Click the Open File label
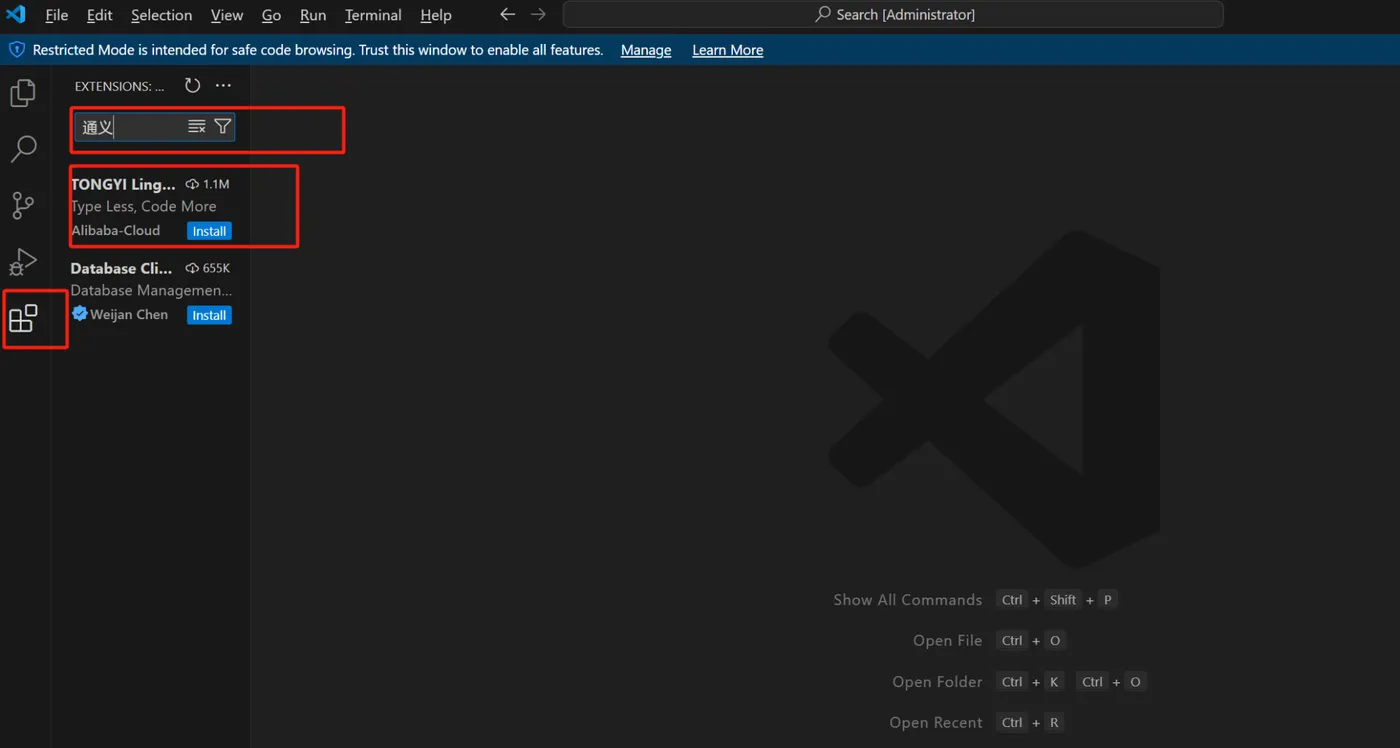Image resolution: width=1400 pixels, height=748 pixels. (x=948, y=641)
